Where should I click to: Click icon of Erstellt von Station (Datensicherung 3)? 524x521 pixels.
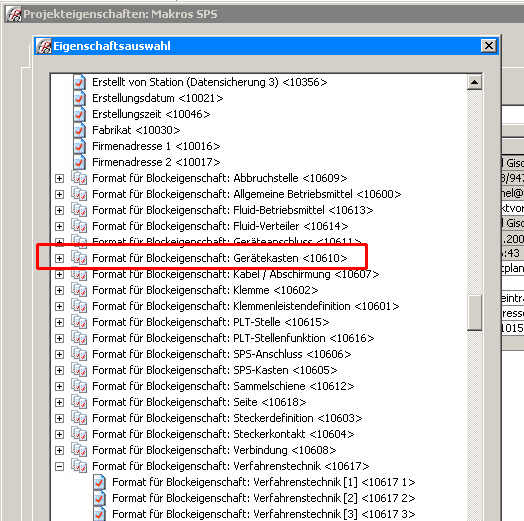79,82
